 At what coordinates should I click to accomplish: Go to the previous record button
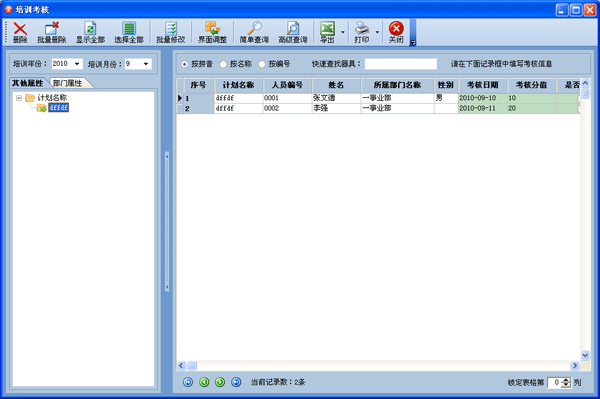pyautogui.click(x=204, y=382)
